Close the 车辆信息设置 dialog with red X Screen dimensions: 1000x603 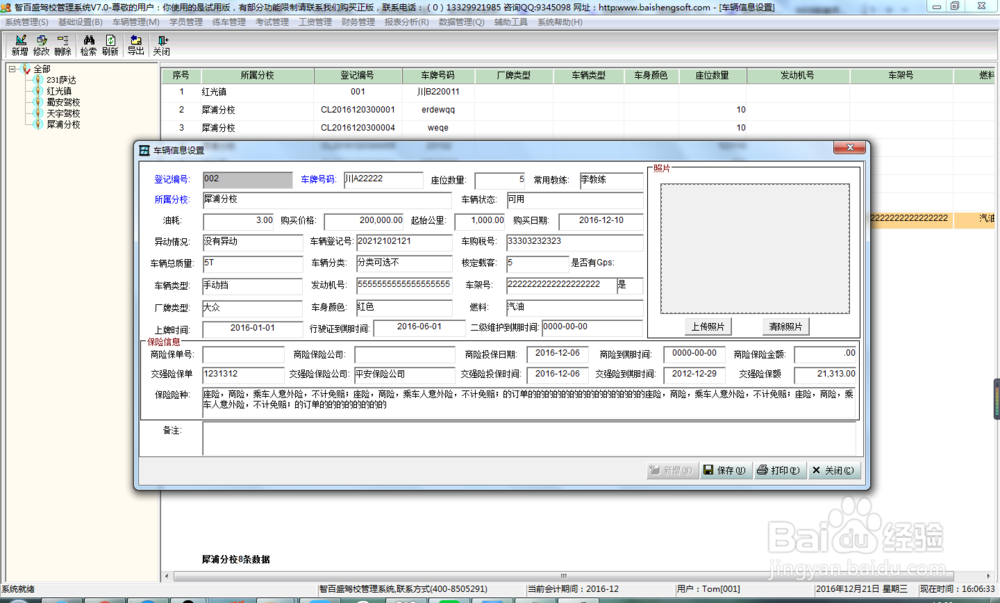tap(849, 148)
